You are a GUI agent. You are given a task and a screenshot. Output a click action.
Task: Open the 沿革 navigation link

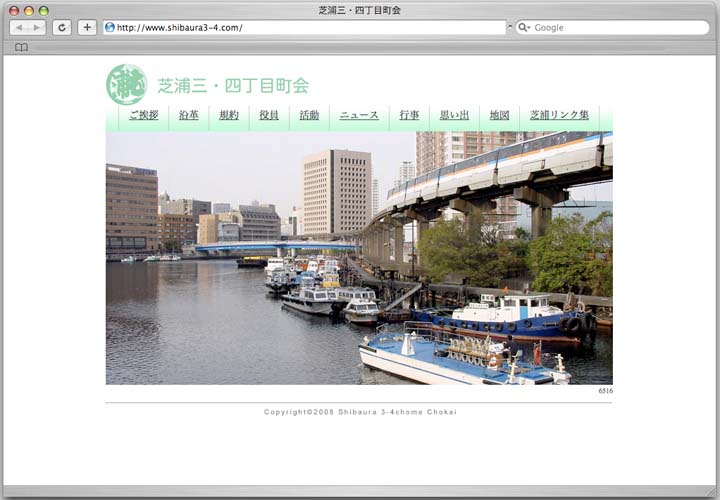pos(189,115)
